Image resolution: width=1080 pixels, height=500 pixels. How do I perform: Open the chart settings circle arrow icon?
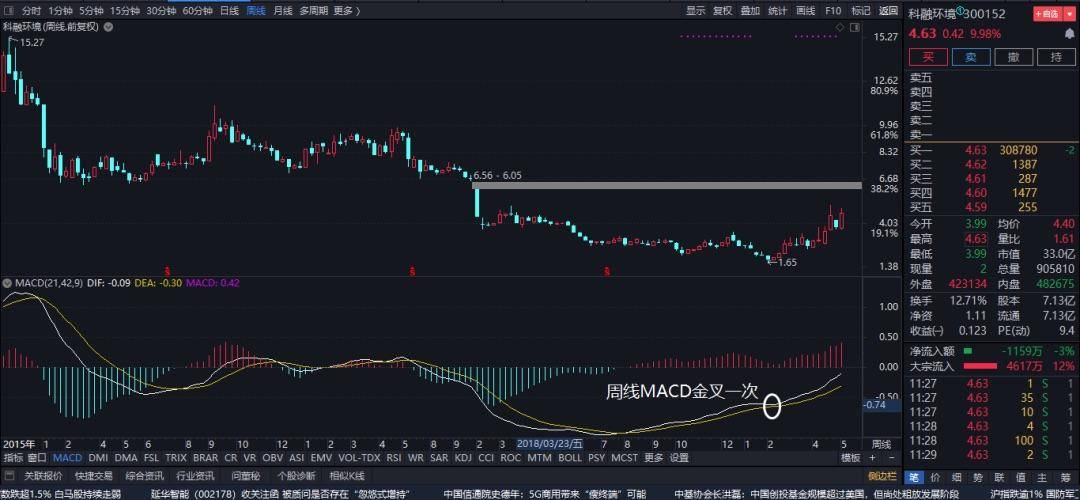[x=110, y=28]
